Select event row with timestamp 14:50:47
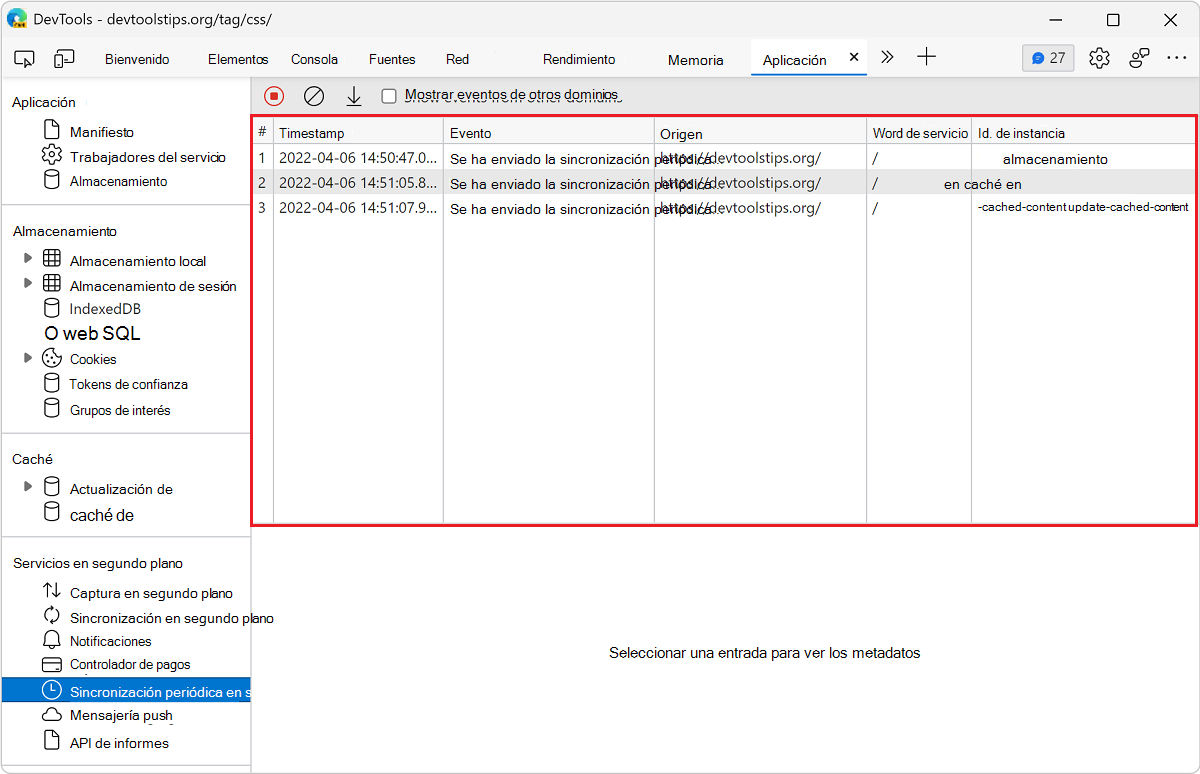 [724, 158]
